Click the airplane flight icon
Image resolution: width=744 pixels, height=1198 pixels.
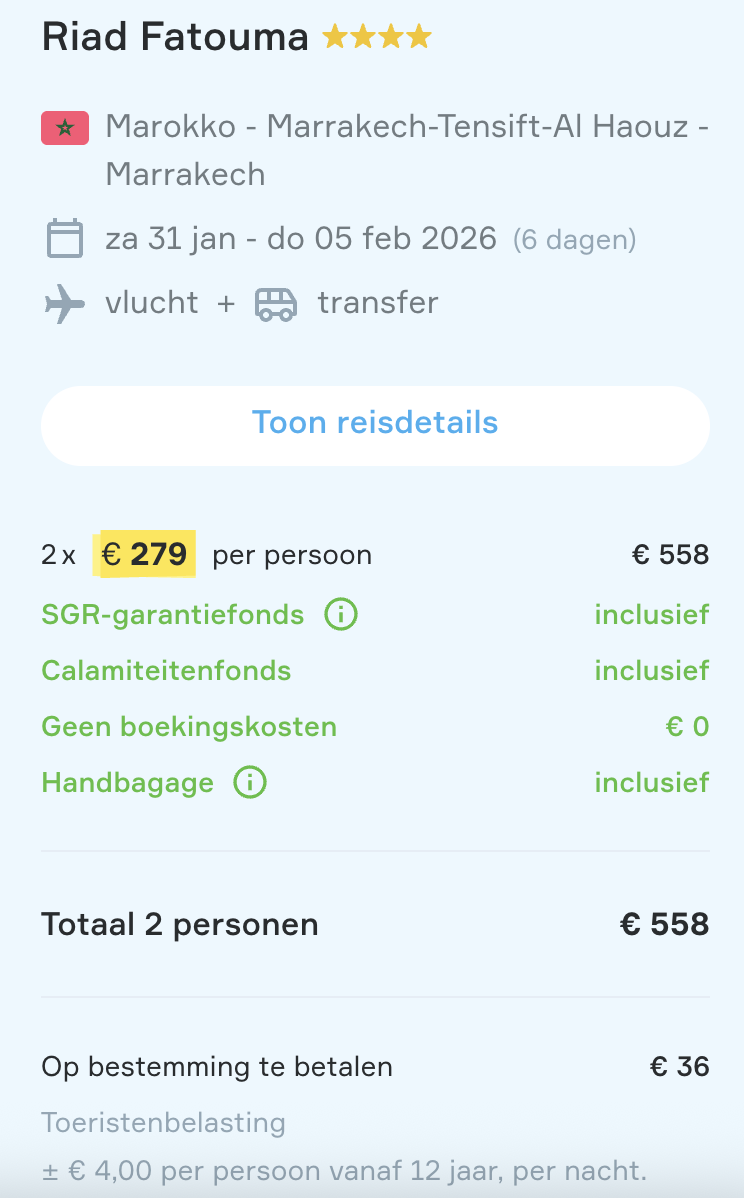(65, 303)
